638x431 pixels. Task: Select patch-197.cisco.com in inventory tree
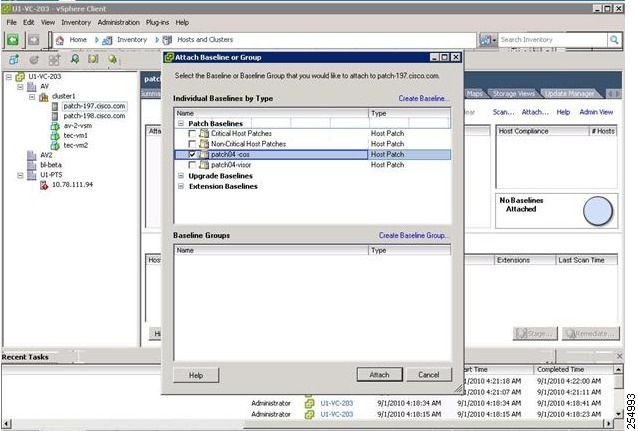click(x=94, y=106)
